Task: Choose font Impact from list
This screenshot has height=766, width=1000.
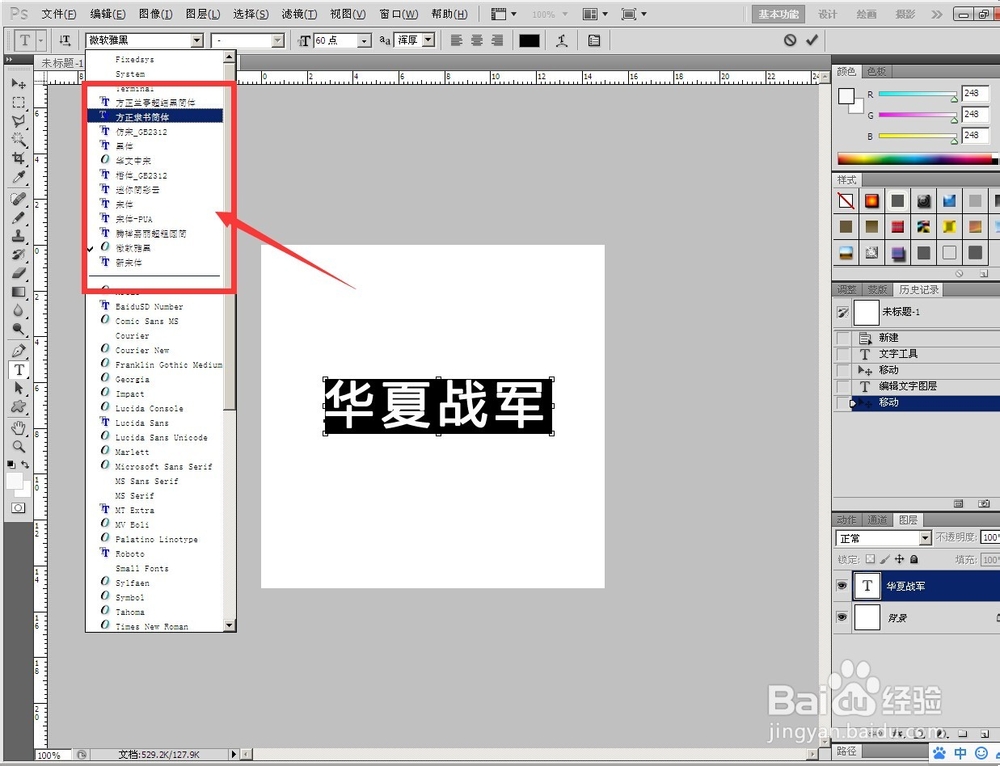Action: (x=155, y=394)
